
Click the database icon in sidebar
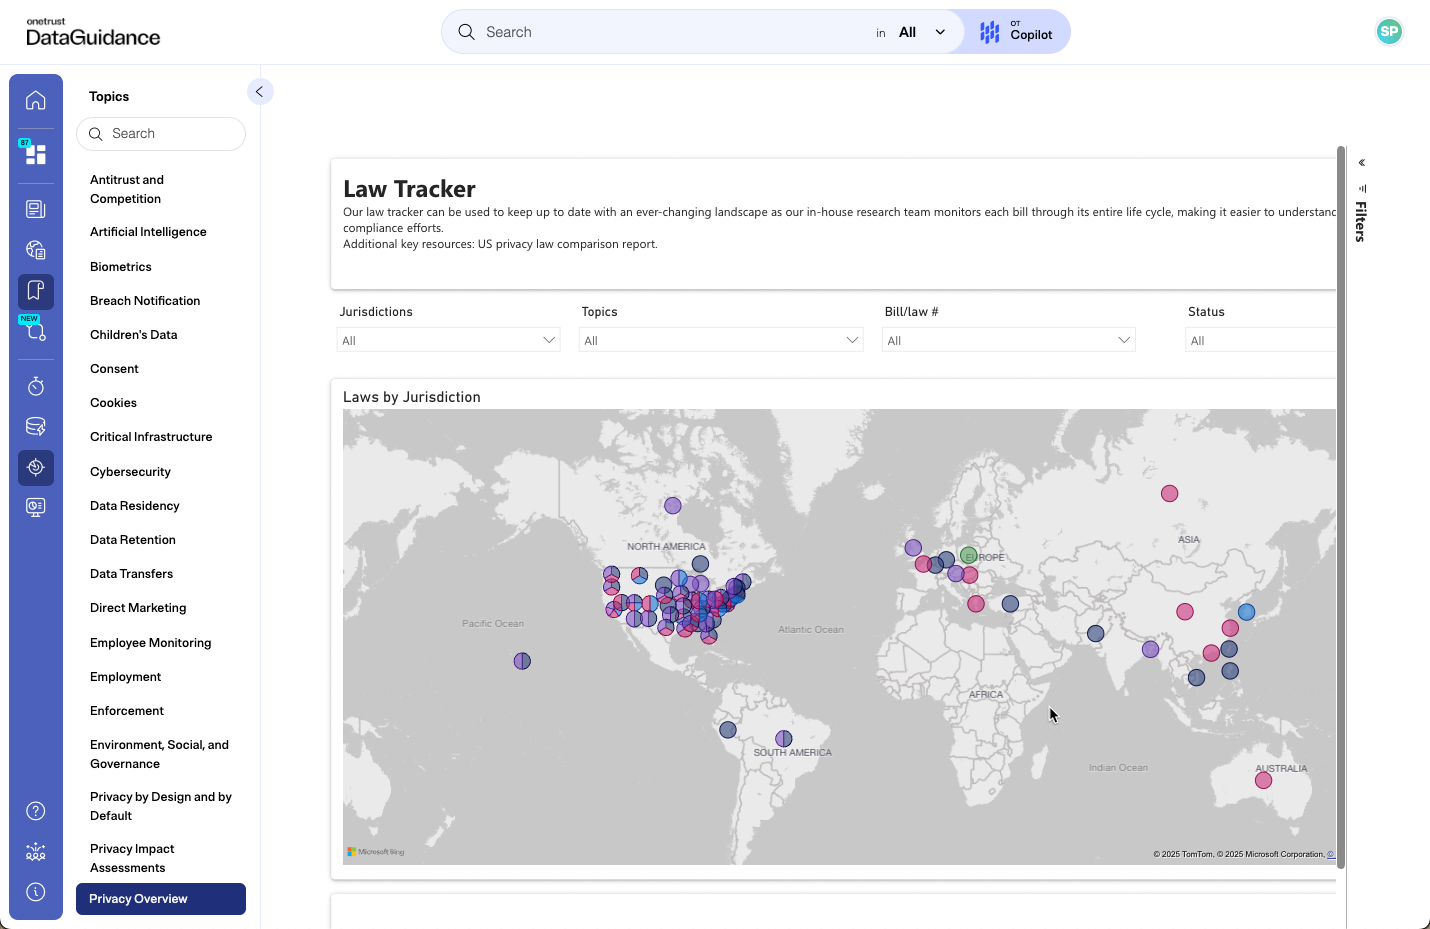36,427
